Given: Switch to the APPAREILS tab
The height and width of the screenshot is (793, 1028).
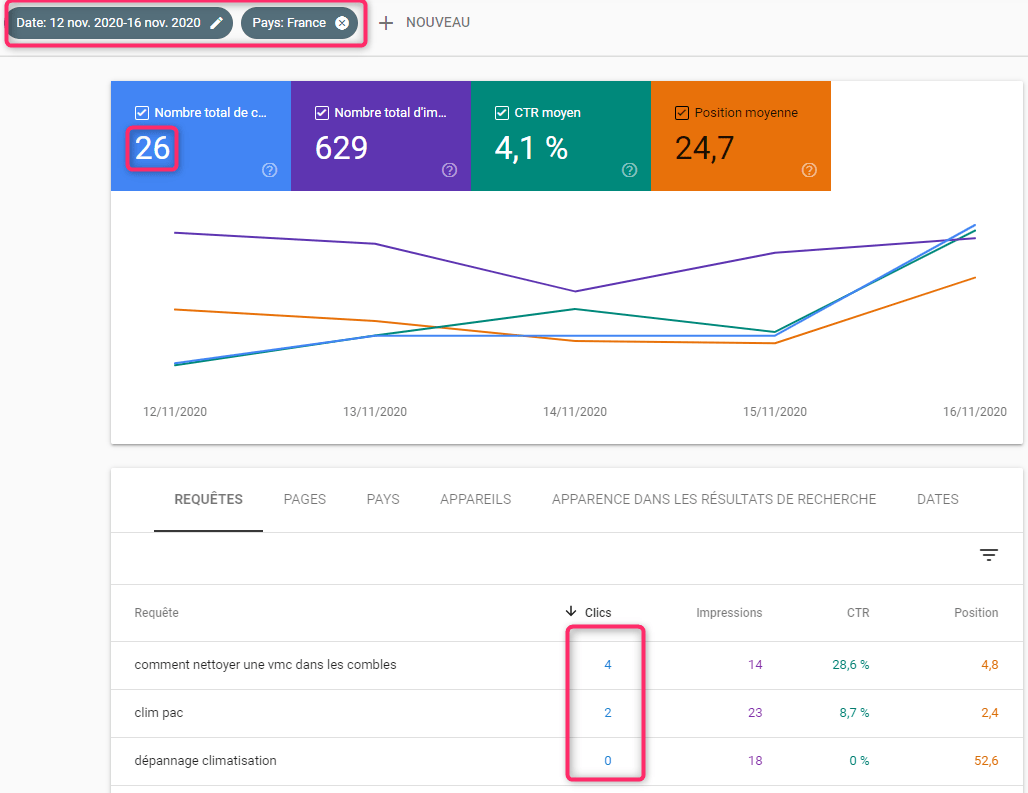Looking at the screenshot, I should click(475, 499).
